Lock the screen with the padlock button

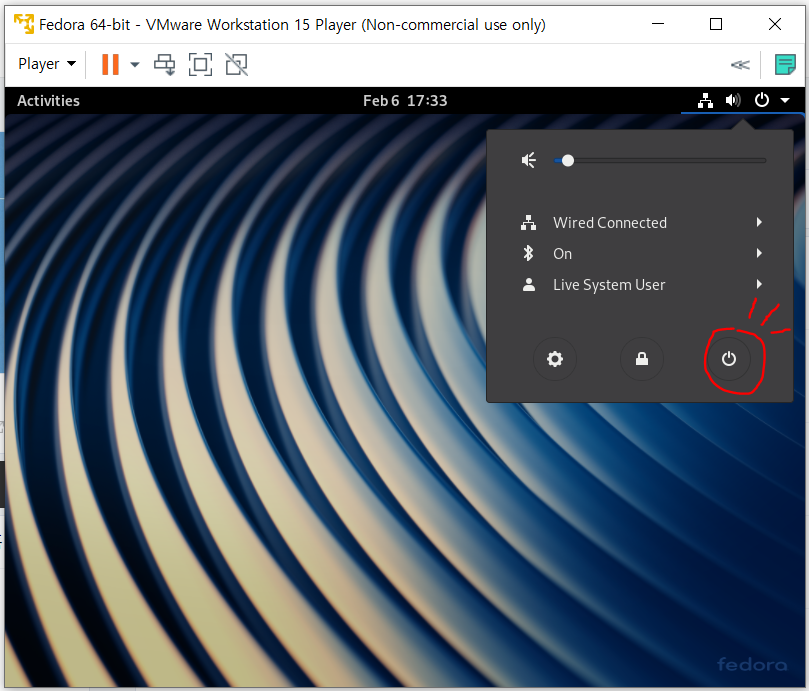[641, 359]
